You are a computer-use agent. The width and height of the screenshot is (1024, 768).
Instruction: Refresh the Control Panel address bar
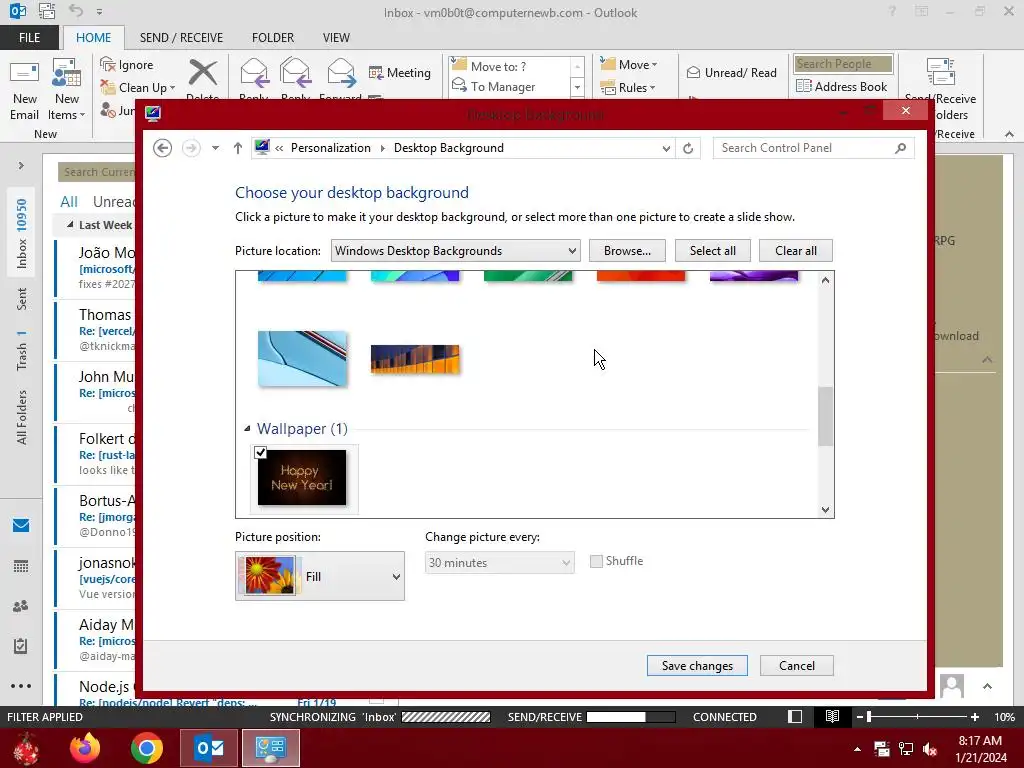[x=688, y=148]
